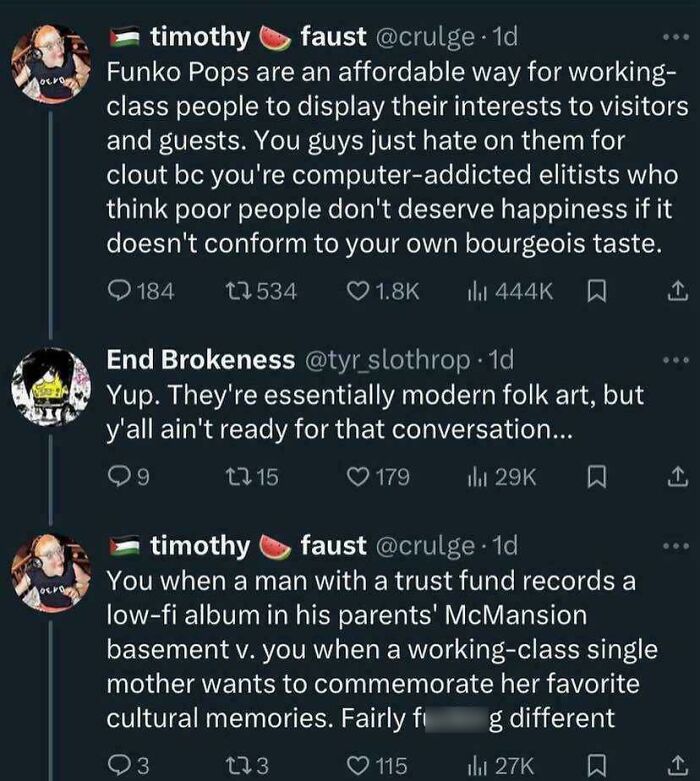
Task: Open more options on first tweet
Action: (x=676, y=37)
